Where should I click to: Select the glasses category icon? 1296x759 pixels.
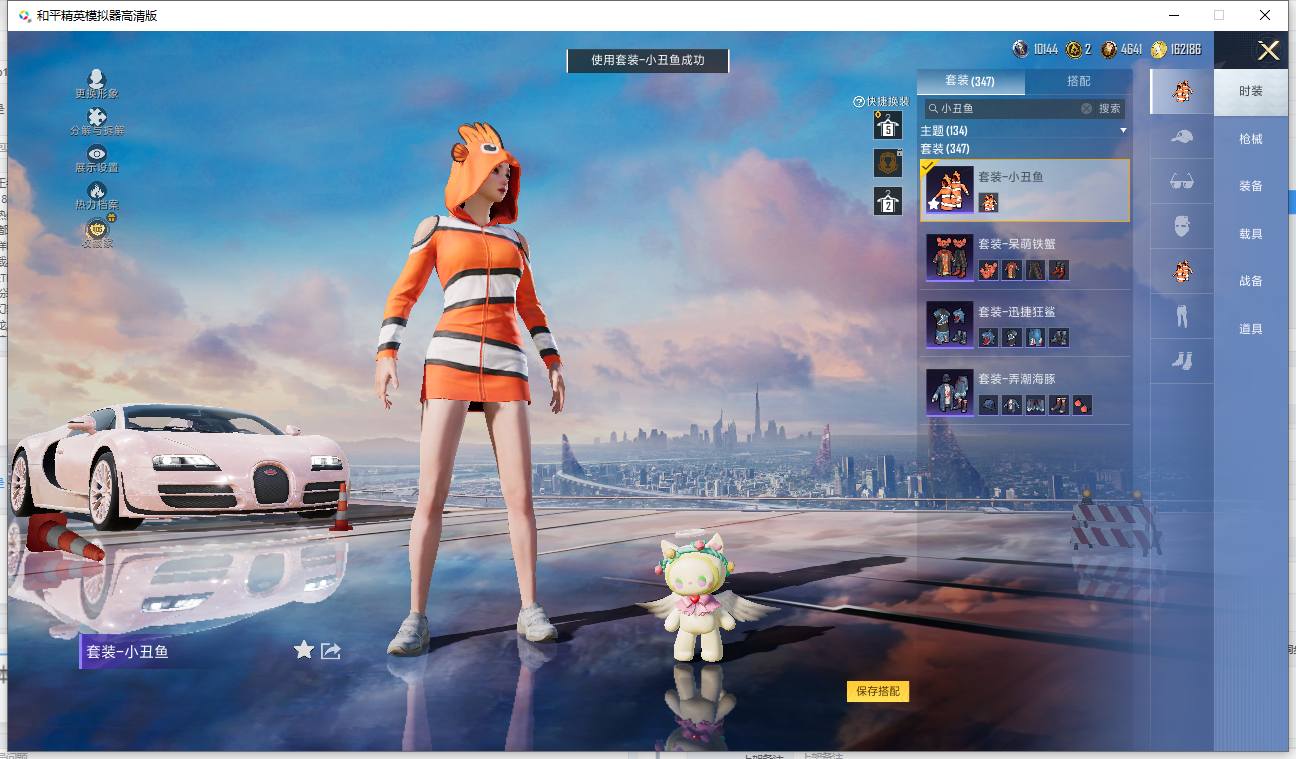click(1182, 181)
